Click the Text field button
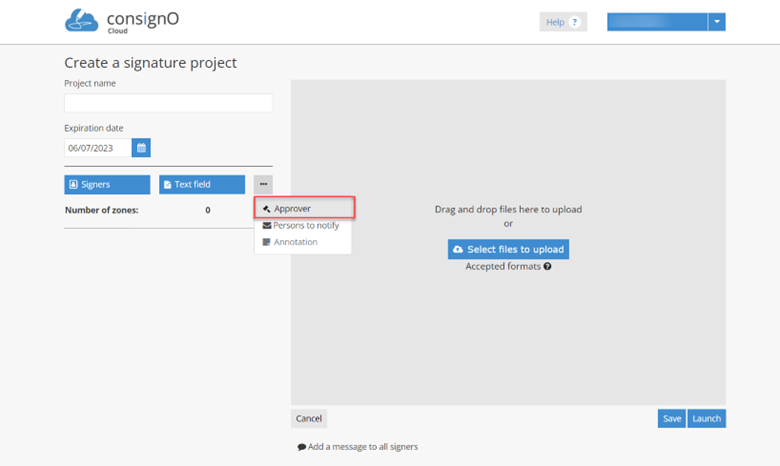780x466 pixels. point(202,185)
